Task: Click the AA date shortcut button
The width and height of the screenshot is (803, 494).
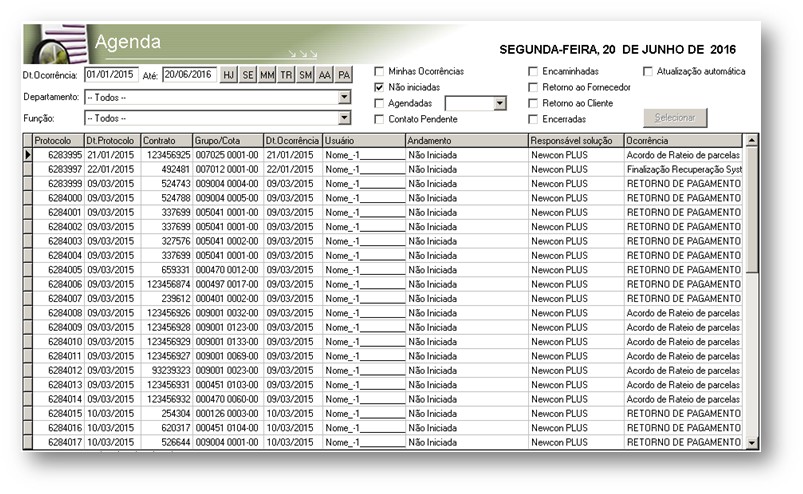Action: (325, 75)
